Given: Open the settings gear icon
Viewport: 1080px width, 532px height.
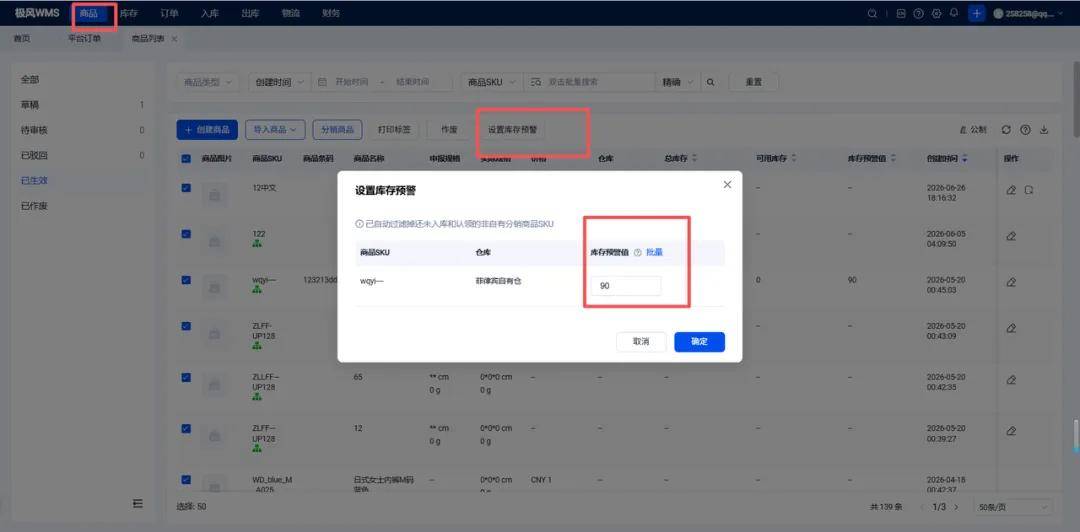Looking at the screenshot, I should coord(936,13).
